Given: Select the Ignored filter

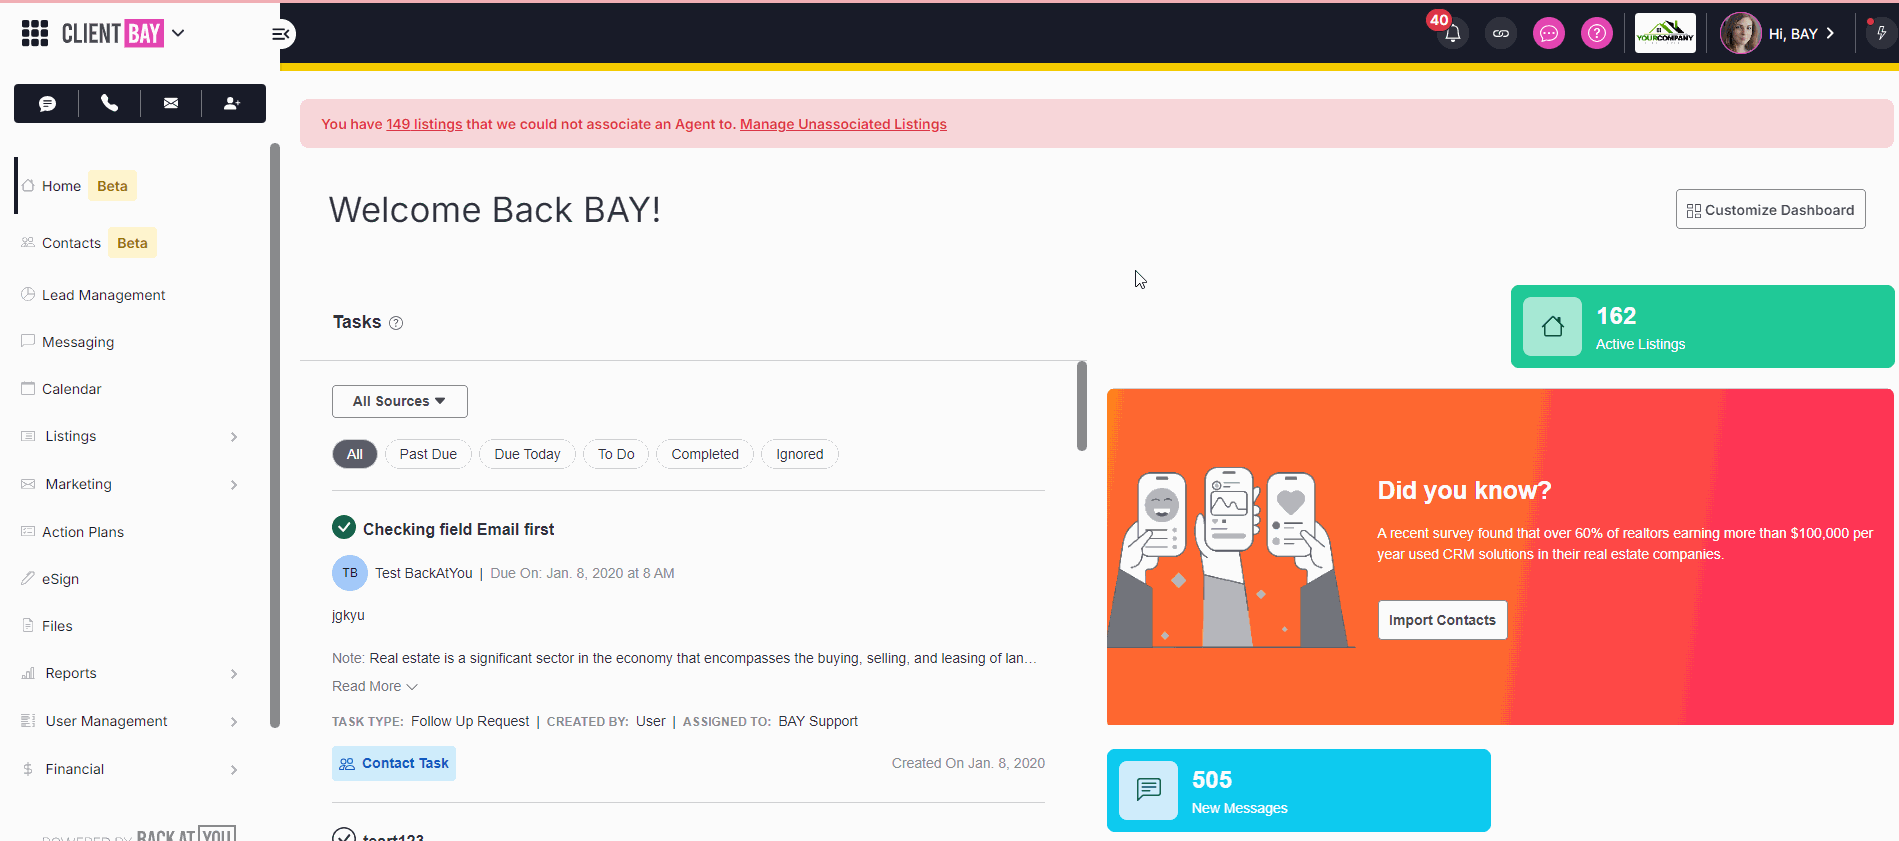Looking at the screenshot, I should 800,454.
